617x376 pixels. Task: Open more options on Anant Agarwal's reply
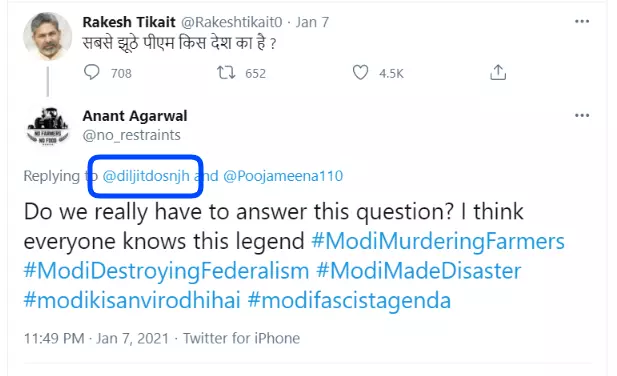pyautogui.click(x=582, y=115)
